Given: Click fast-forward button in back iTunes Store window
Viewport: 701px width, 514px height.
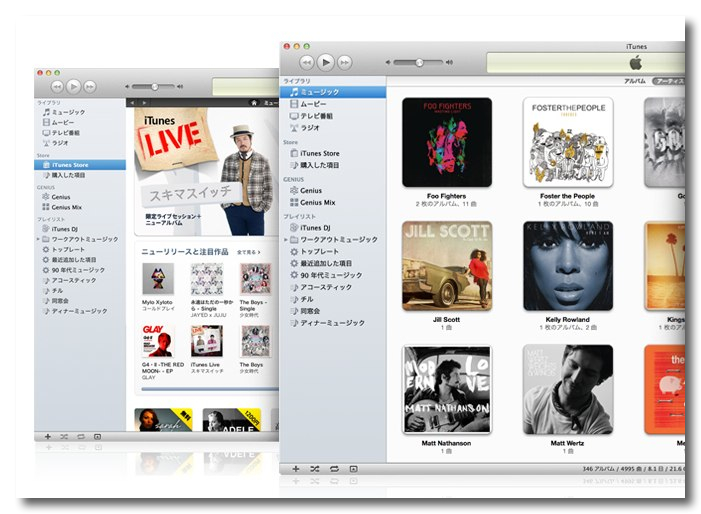Looking at the screenshot, I should [x=90, y=86].
